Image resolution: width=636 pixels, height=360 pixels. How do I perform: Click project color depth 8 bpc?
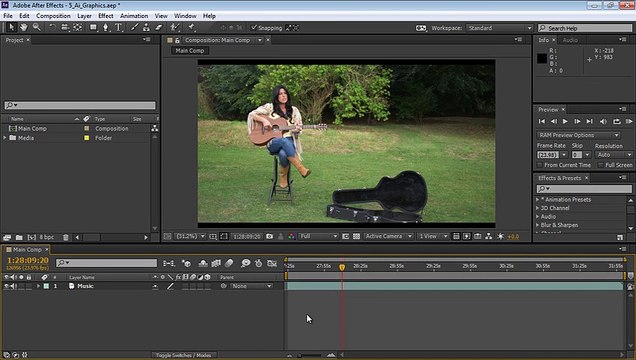point(47,237)
